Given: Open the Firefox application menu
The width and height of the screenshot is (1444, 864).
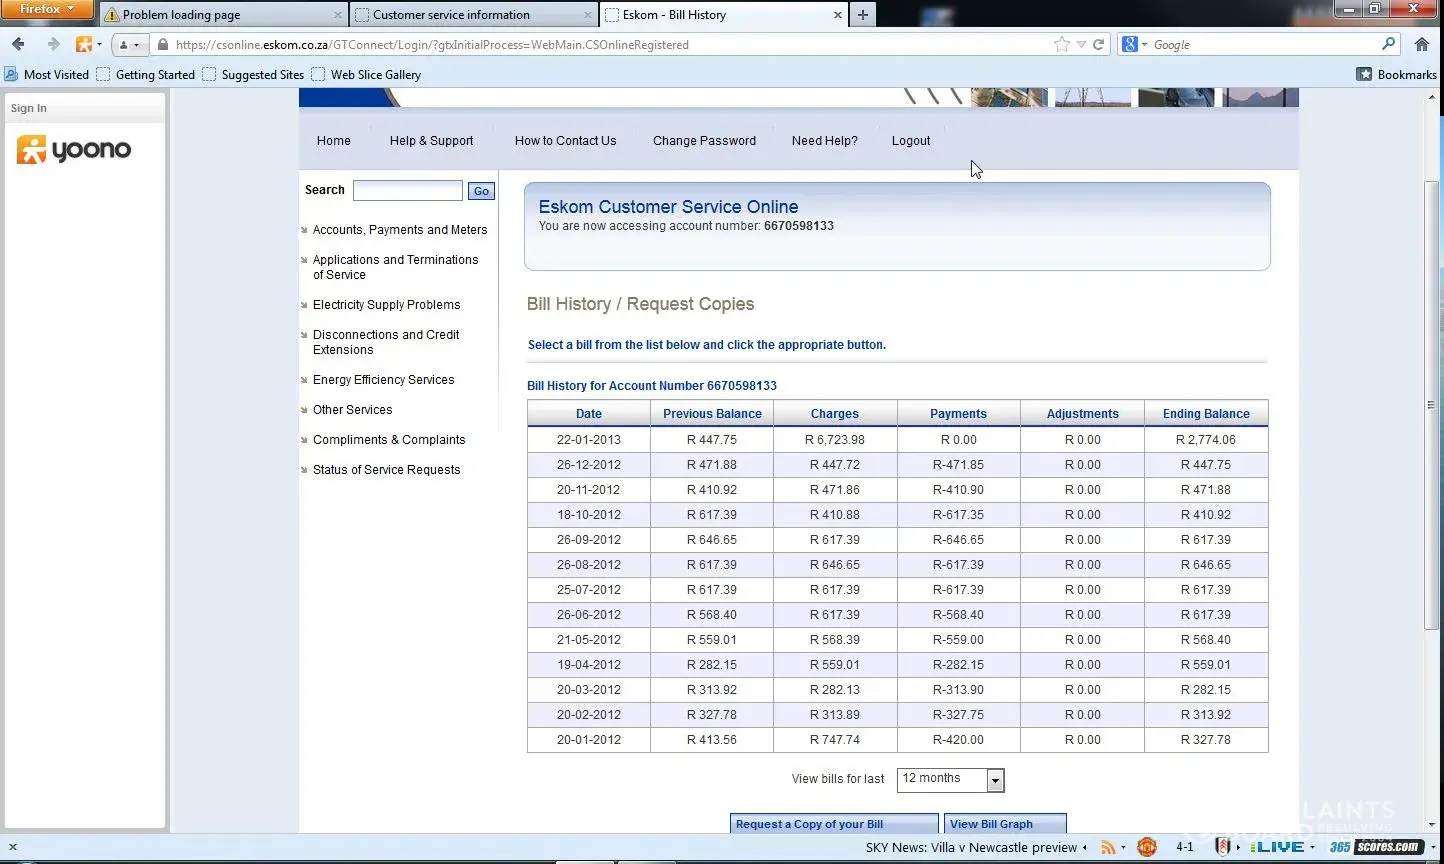Looking at the screenshot, I should pos(46,9).
